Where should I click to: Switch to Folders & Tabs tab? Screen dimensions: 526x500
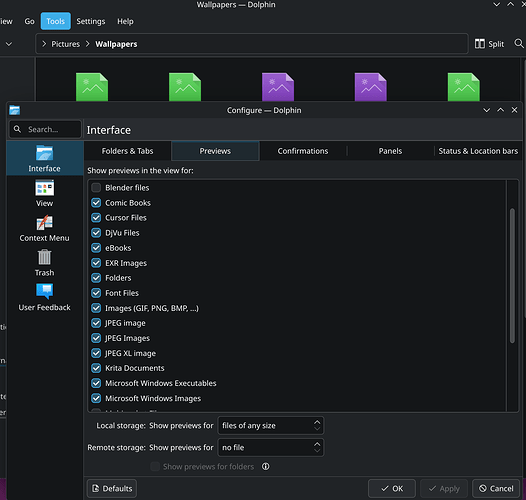pos(127,151)
